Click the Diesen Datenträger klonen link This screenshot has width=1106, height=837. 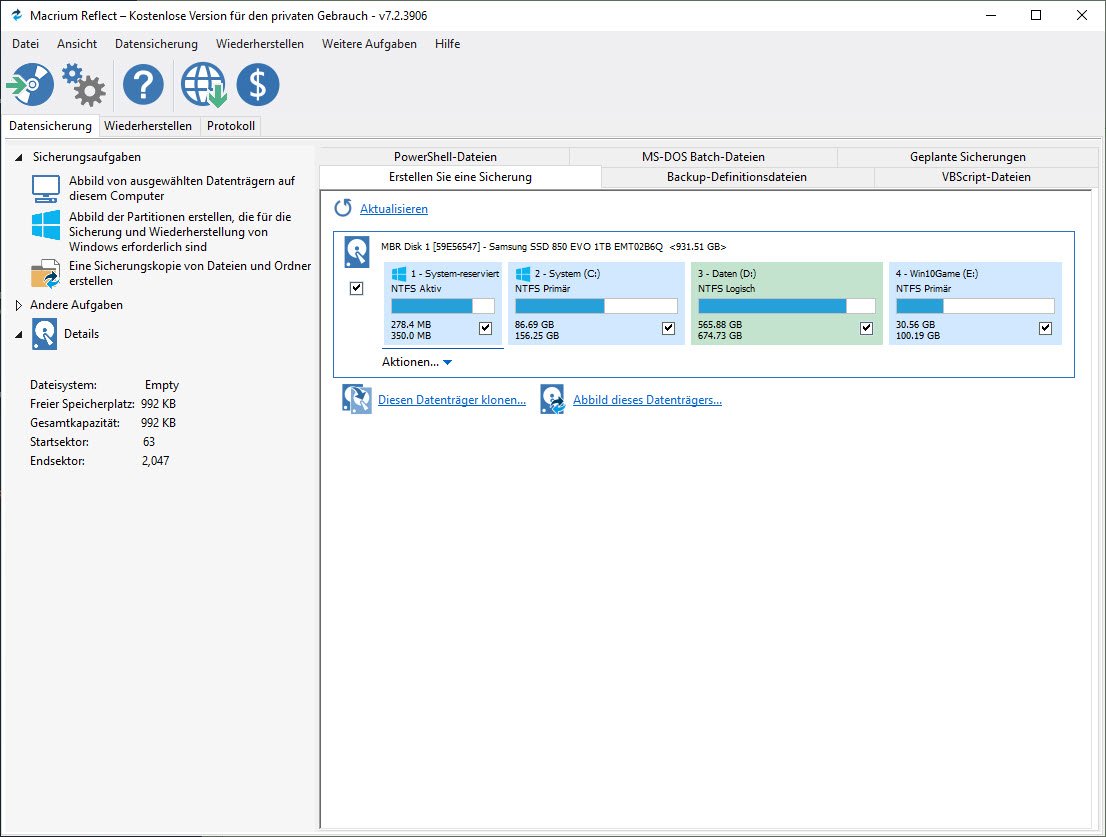coord(451,400)
